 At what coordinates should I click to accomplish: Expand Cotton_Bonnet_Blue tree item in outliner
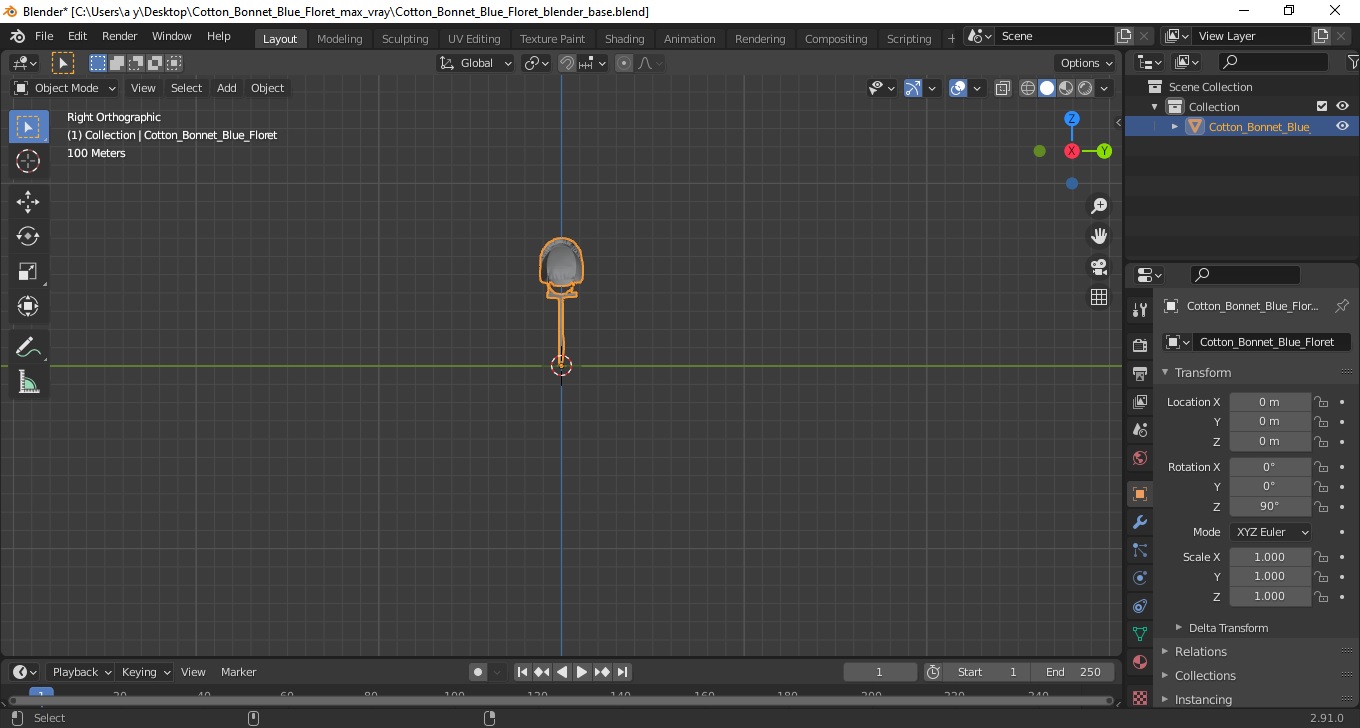click(1175, 126)
